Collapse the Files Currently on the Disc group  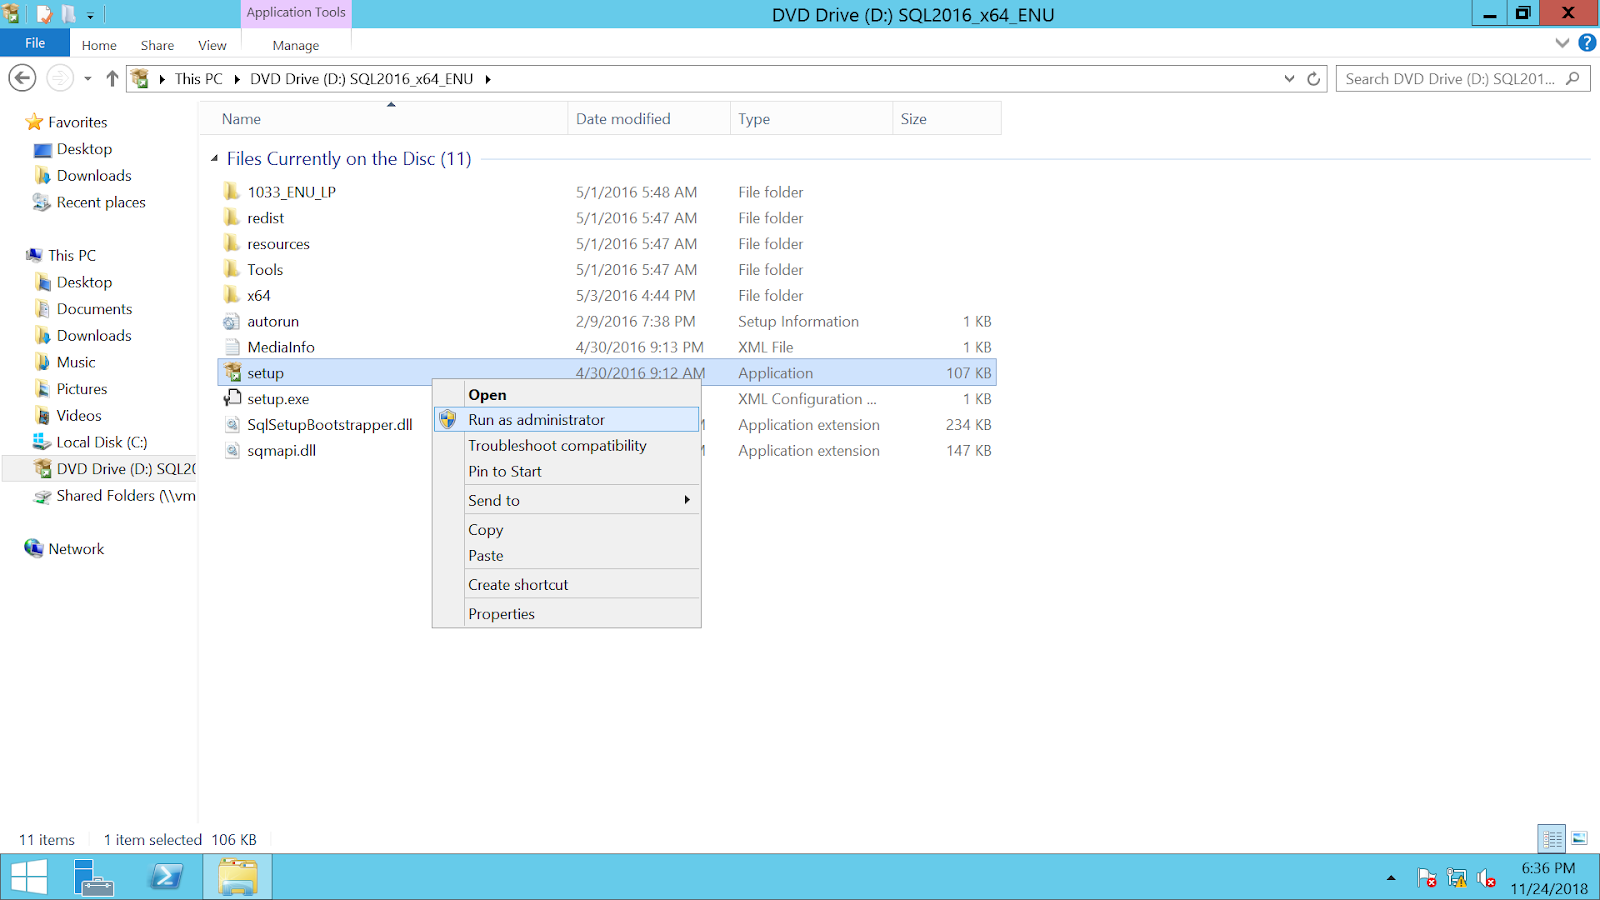[x=213, y=158]
